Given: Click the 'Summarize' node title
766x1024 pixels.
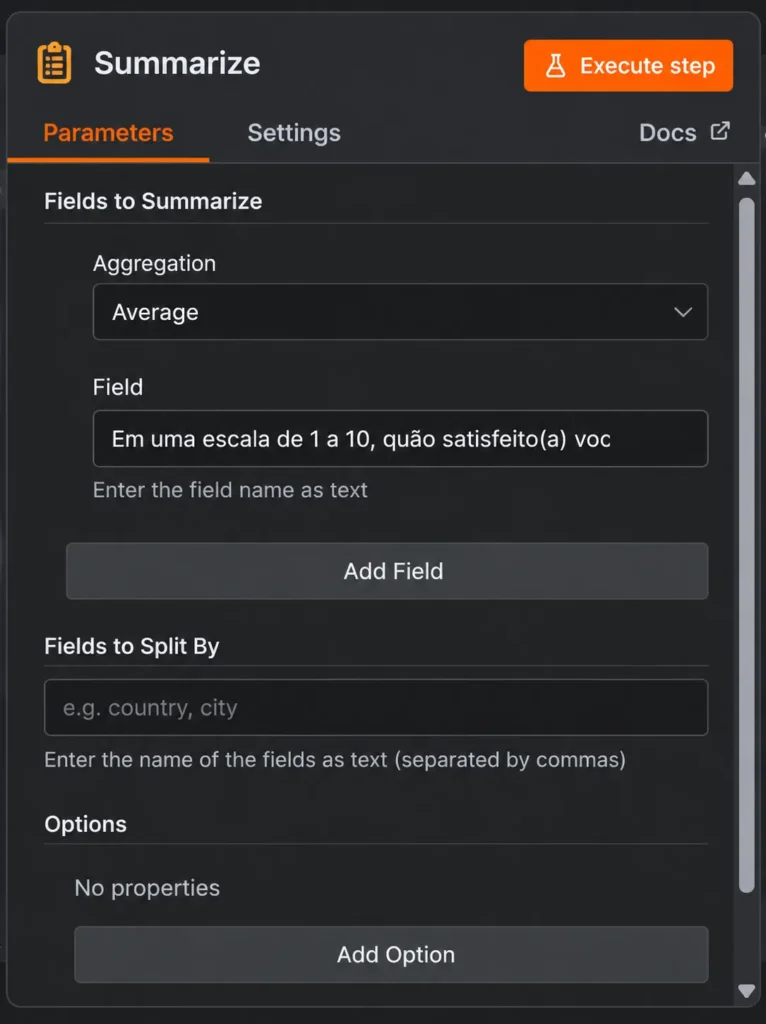Looking at the screenshot, I should 177,63.
